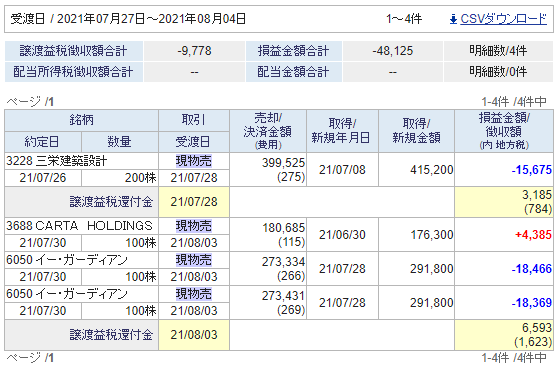Click the 約定日 column header
Image resolution: width=560 pixels, height=373 pixels.
click(43, 142)
